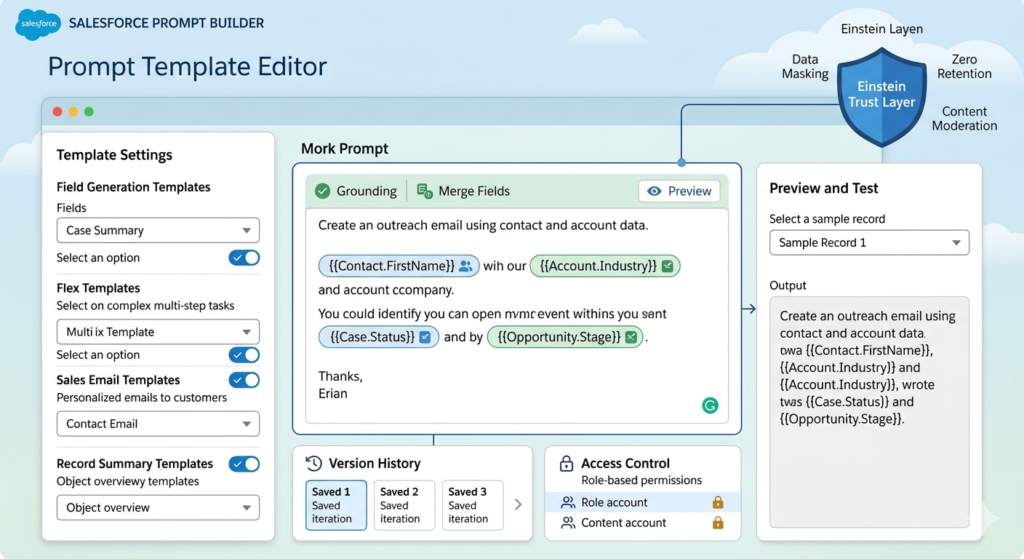Click 'Object overviewy templates' text

click(127, 481)
